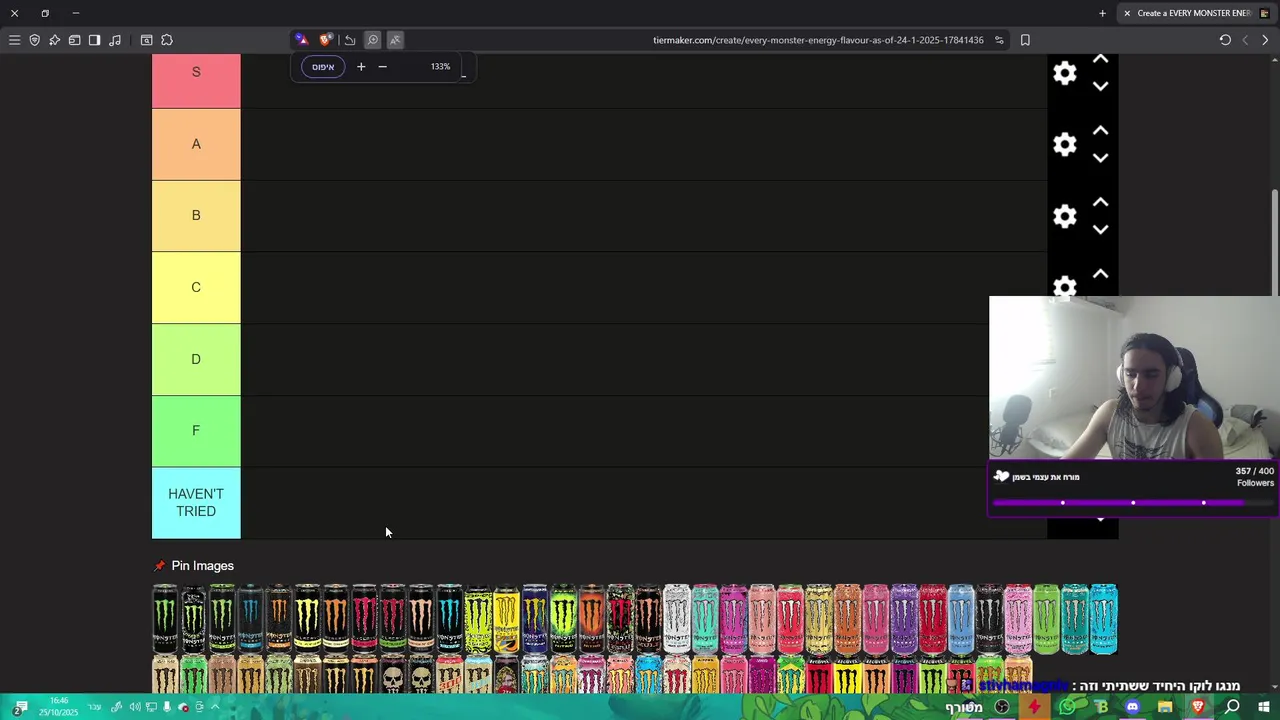
Task: Open File Explorer folder in taskbar
Action: tap(1165, 707)
